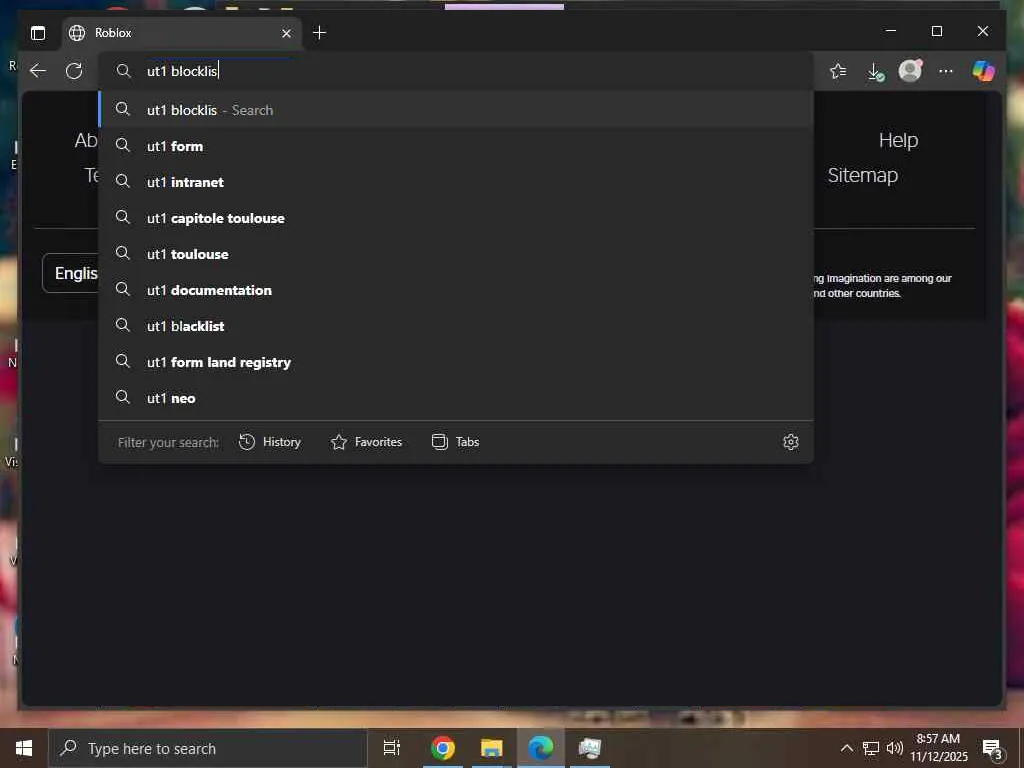Reload the page with refresh icon
1024x768 pixels.
tap(74, 71)
